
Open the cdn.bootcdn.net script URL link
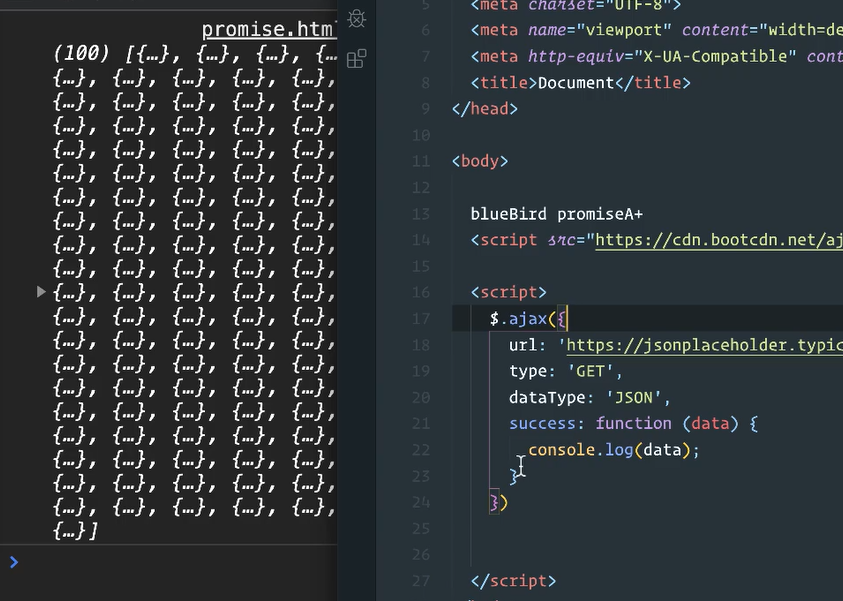coord(719,240)
